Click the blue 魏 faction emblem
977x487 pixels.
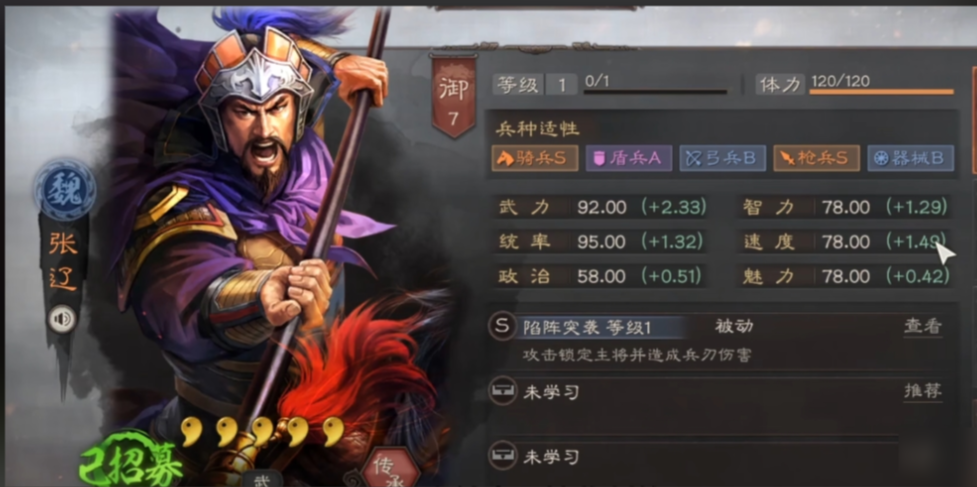(65, 189)
